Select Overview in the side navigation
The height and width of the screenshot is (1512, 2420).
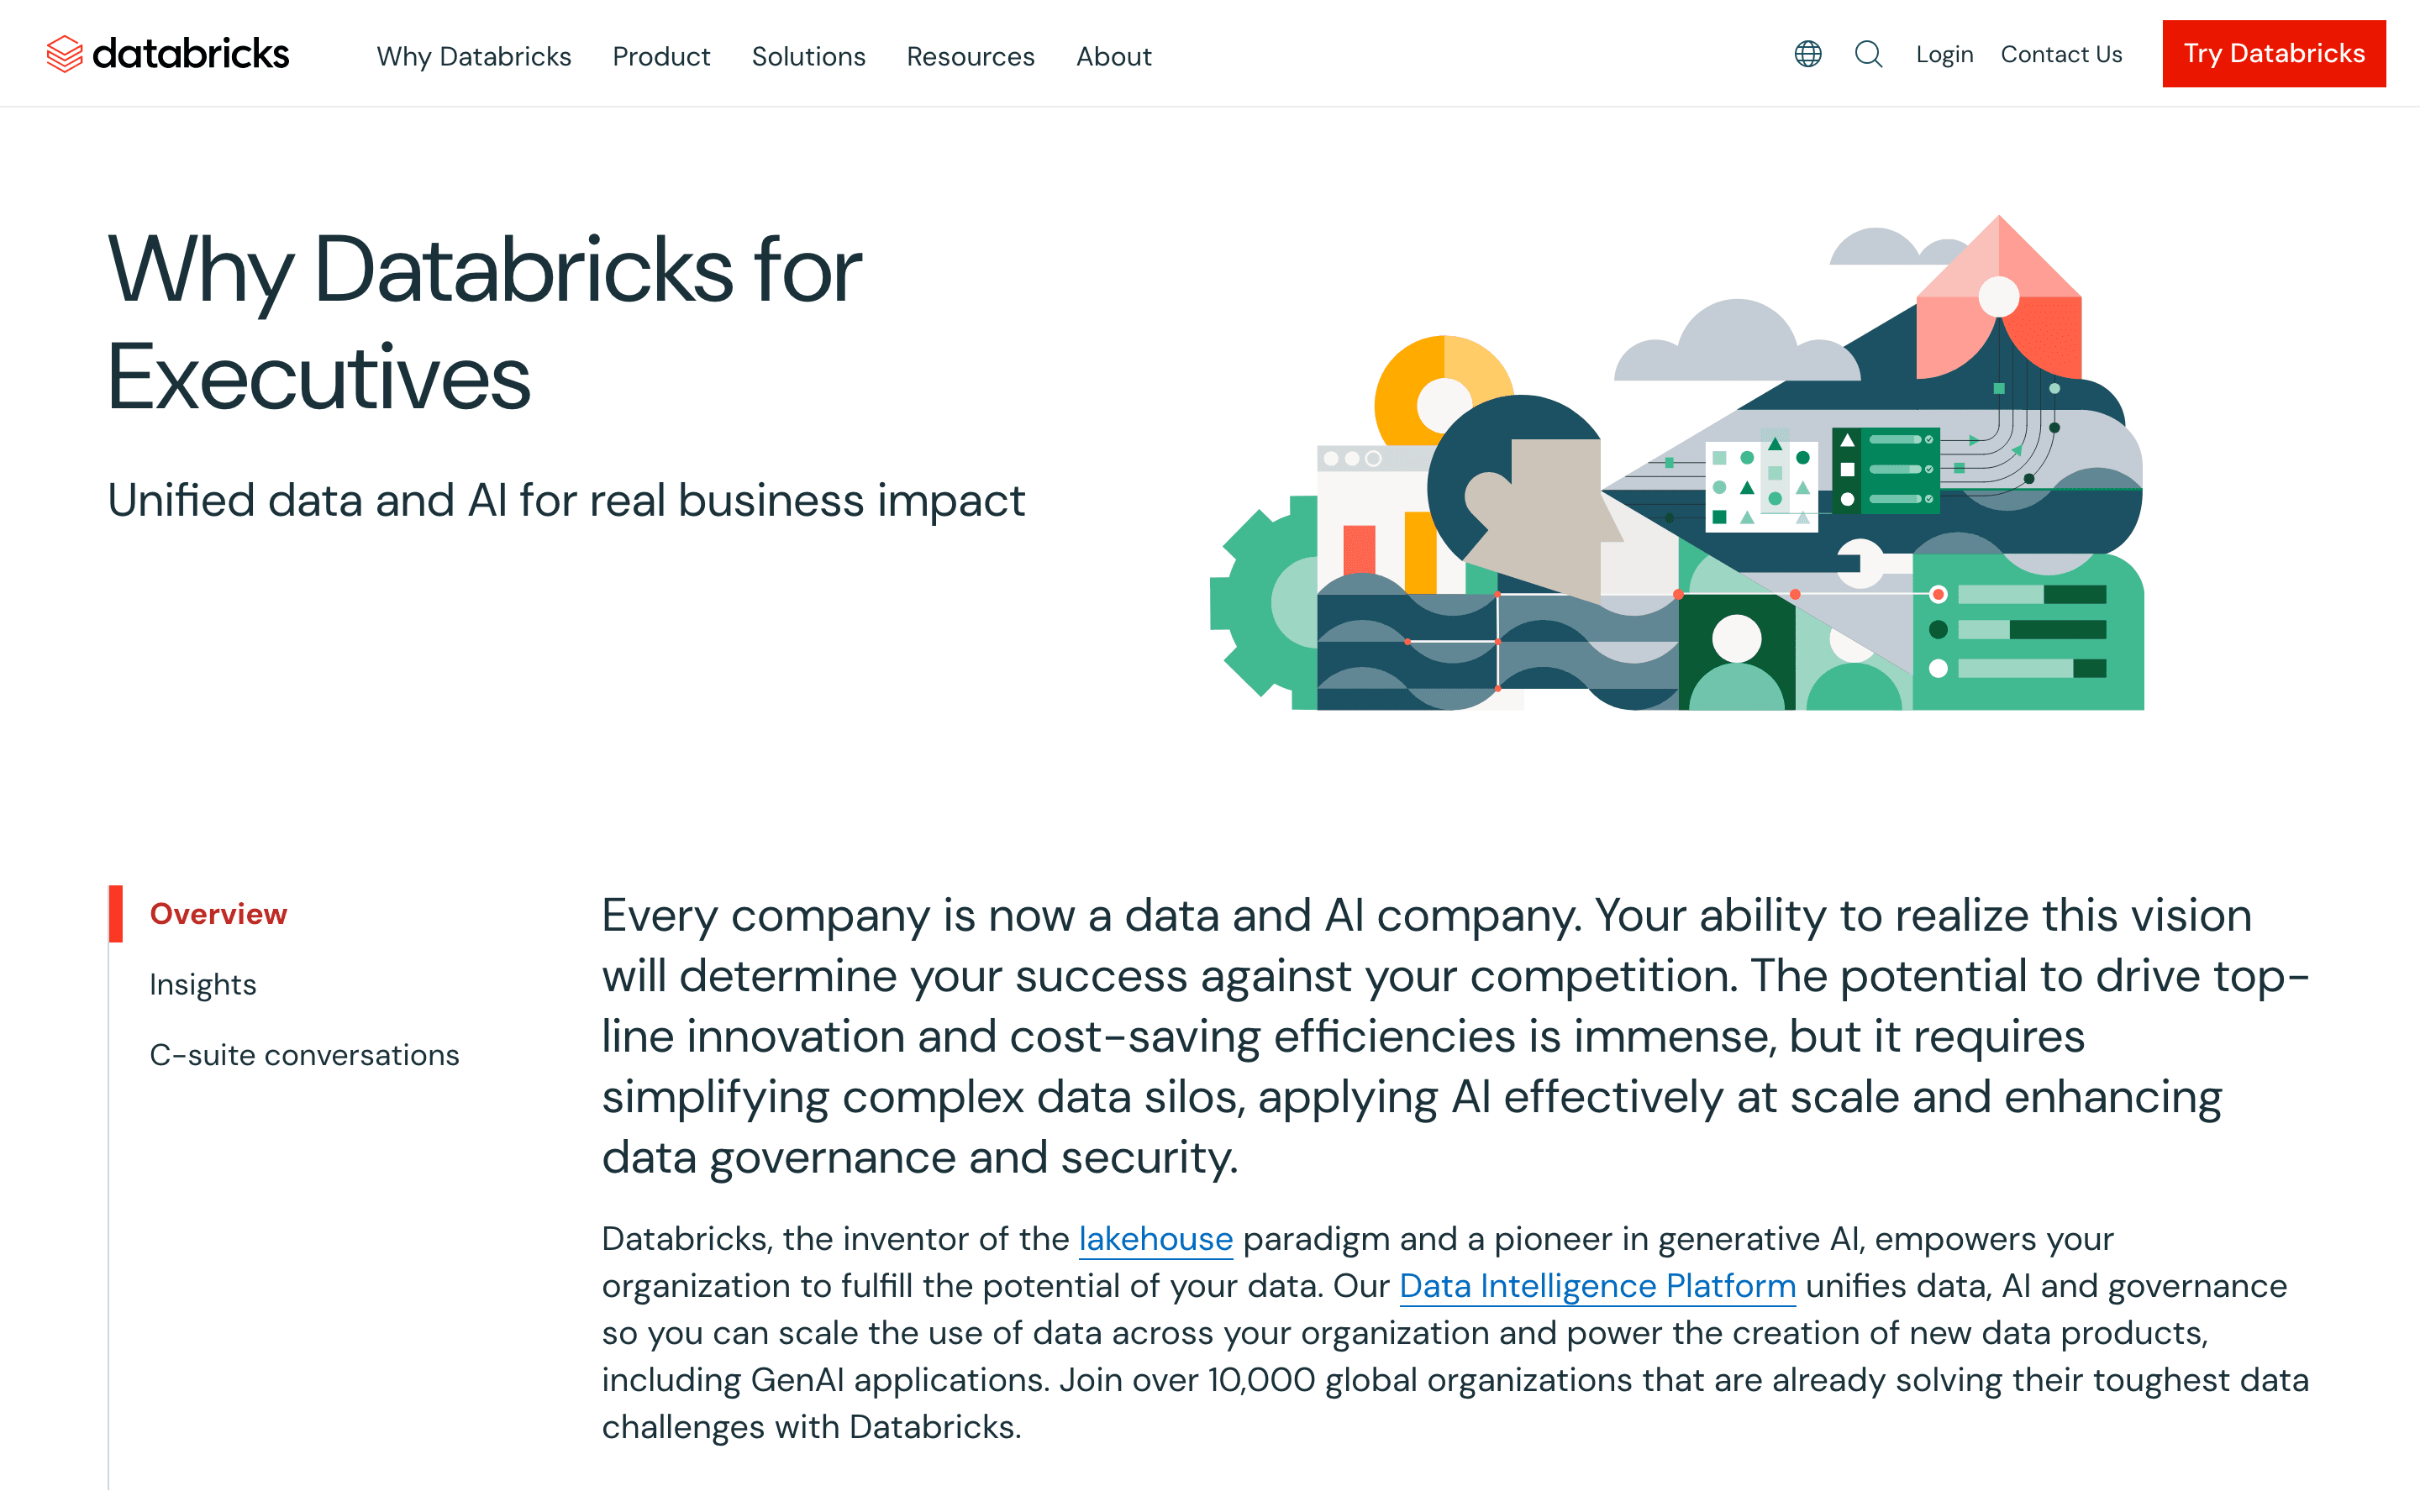click(218, 914)
